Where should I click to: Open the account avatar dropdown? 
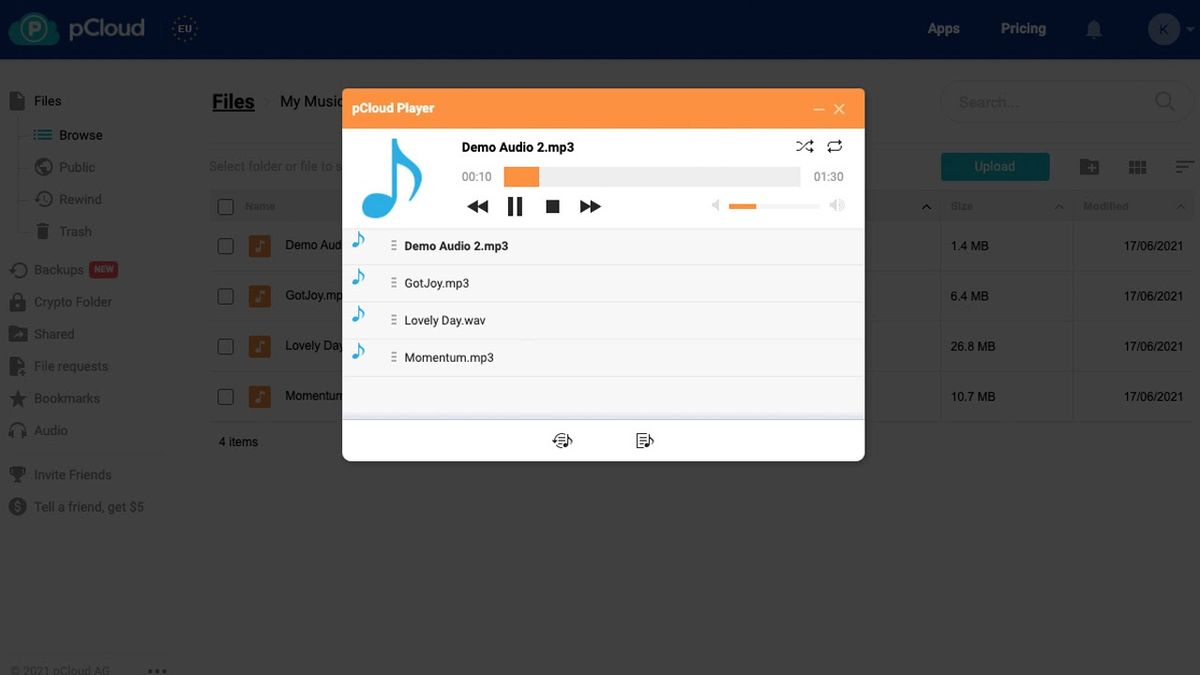pyautogui.click(x=1163, y=28)
